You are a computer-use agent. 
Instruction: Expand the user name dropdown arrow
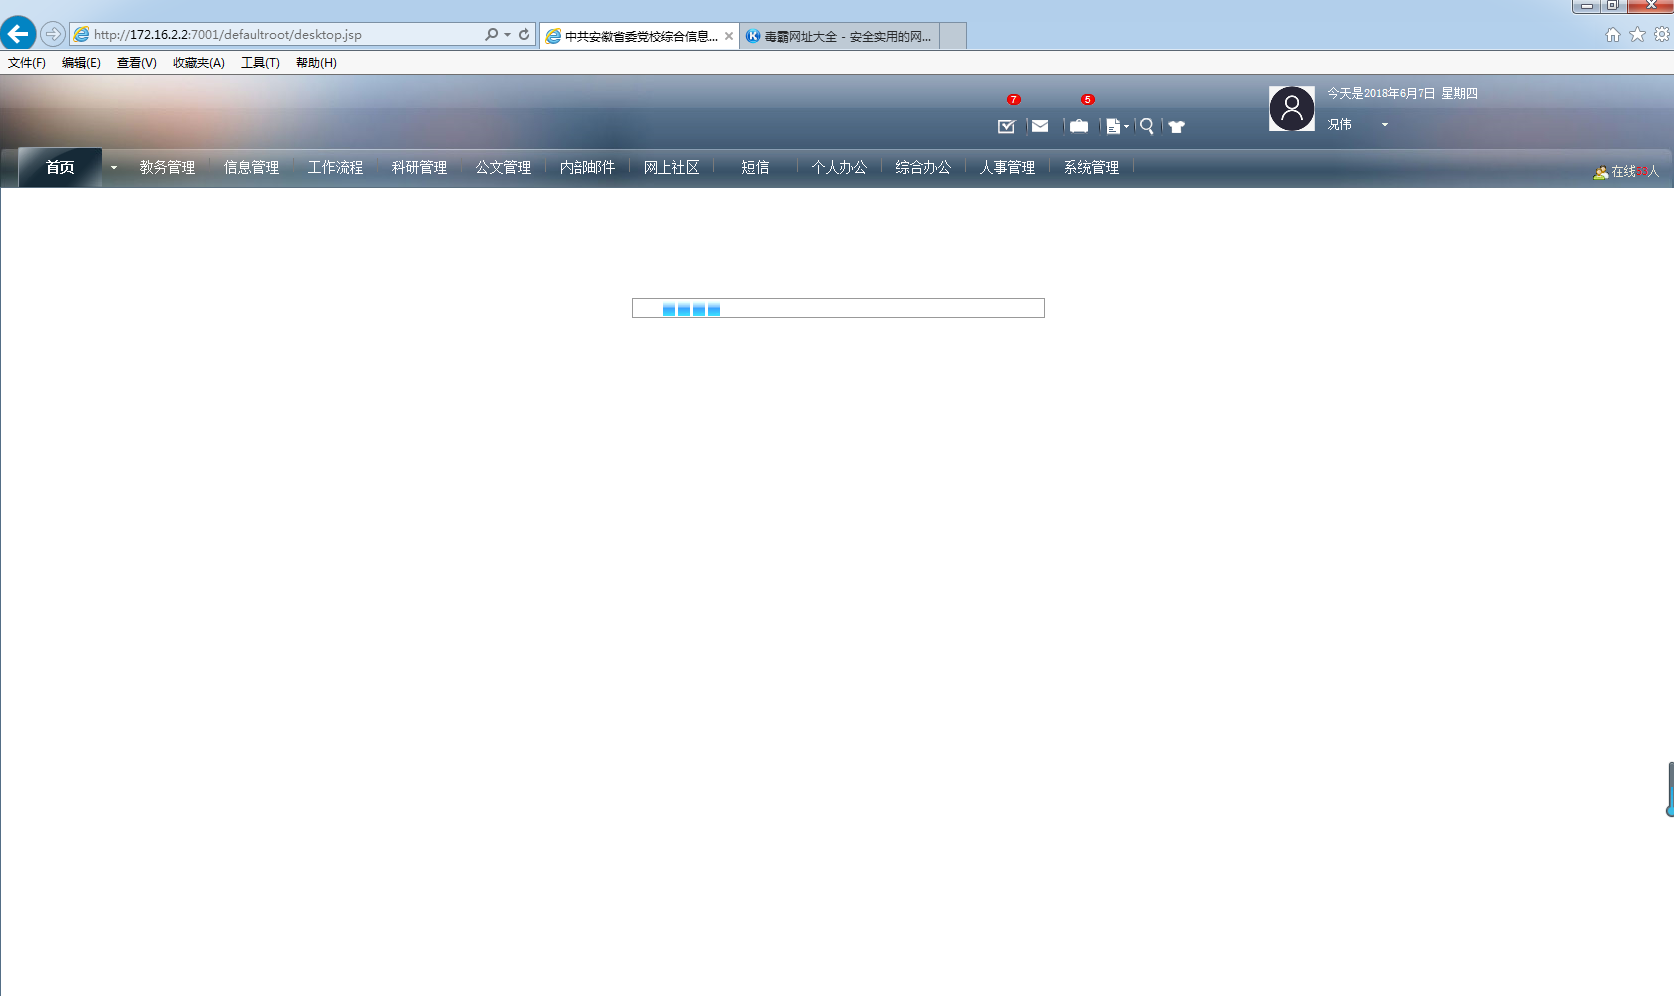pos(1385,125)
